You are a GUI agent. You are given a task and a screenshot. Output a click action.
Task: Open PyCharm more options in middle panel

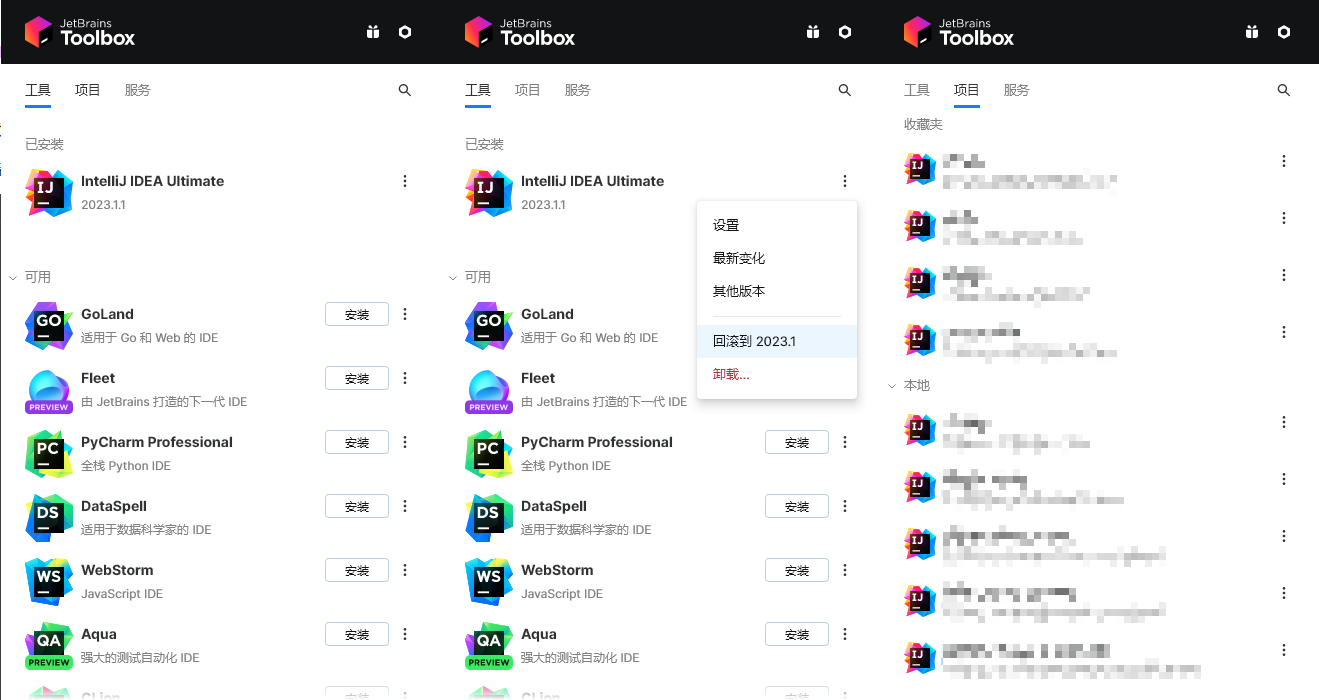point(845,442)
